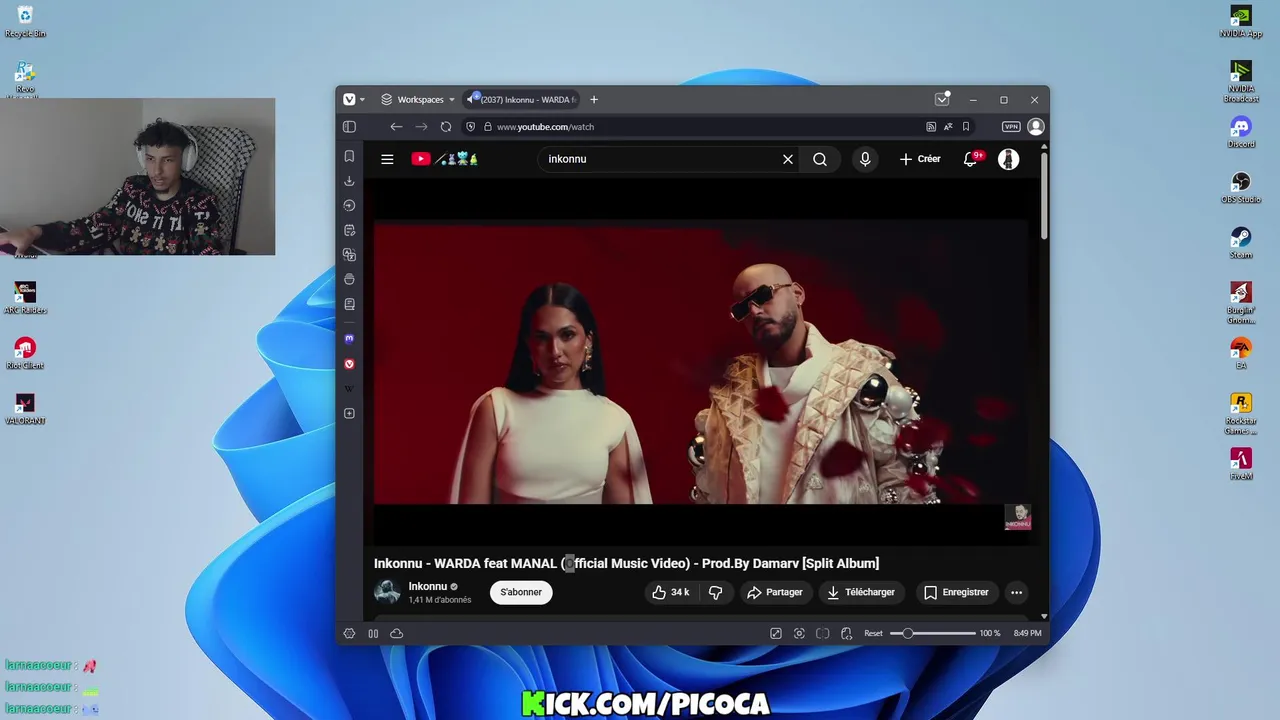The height and width of the screenshot is (720, 1280).
Task: Toggle the browser side panel
Action: 349,127
